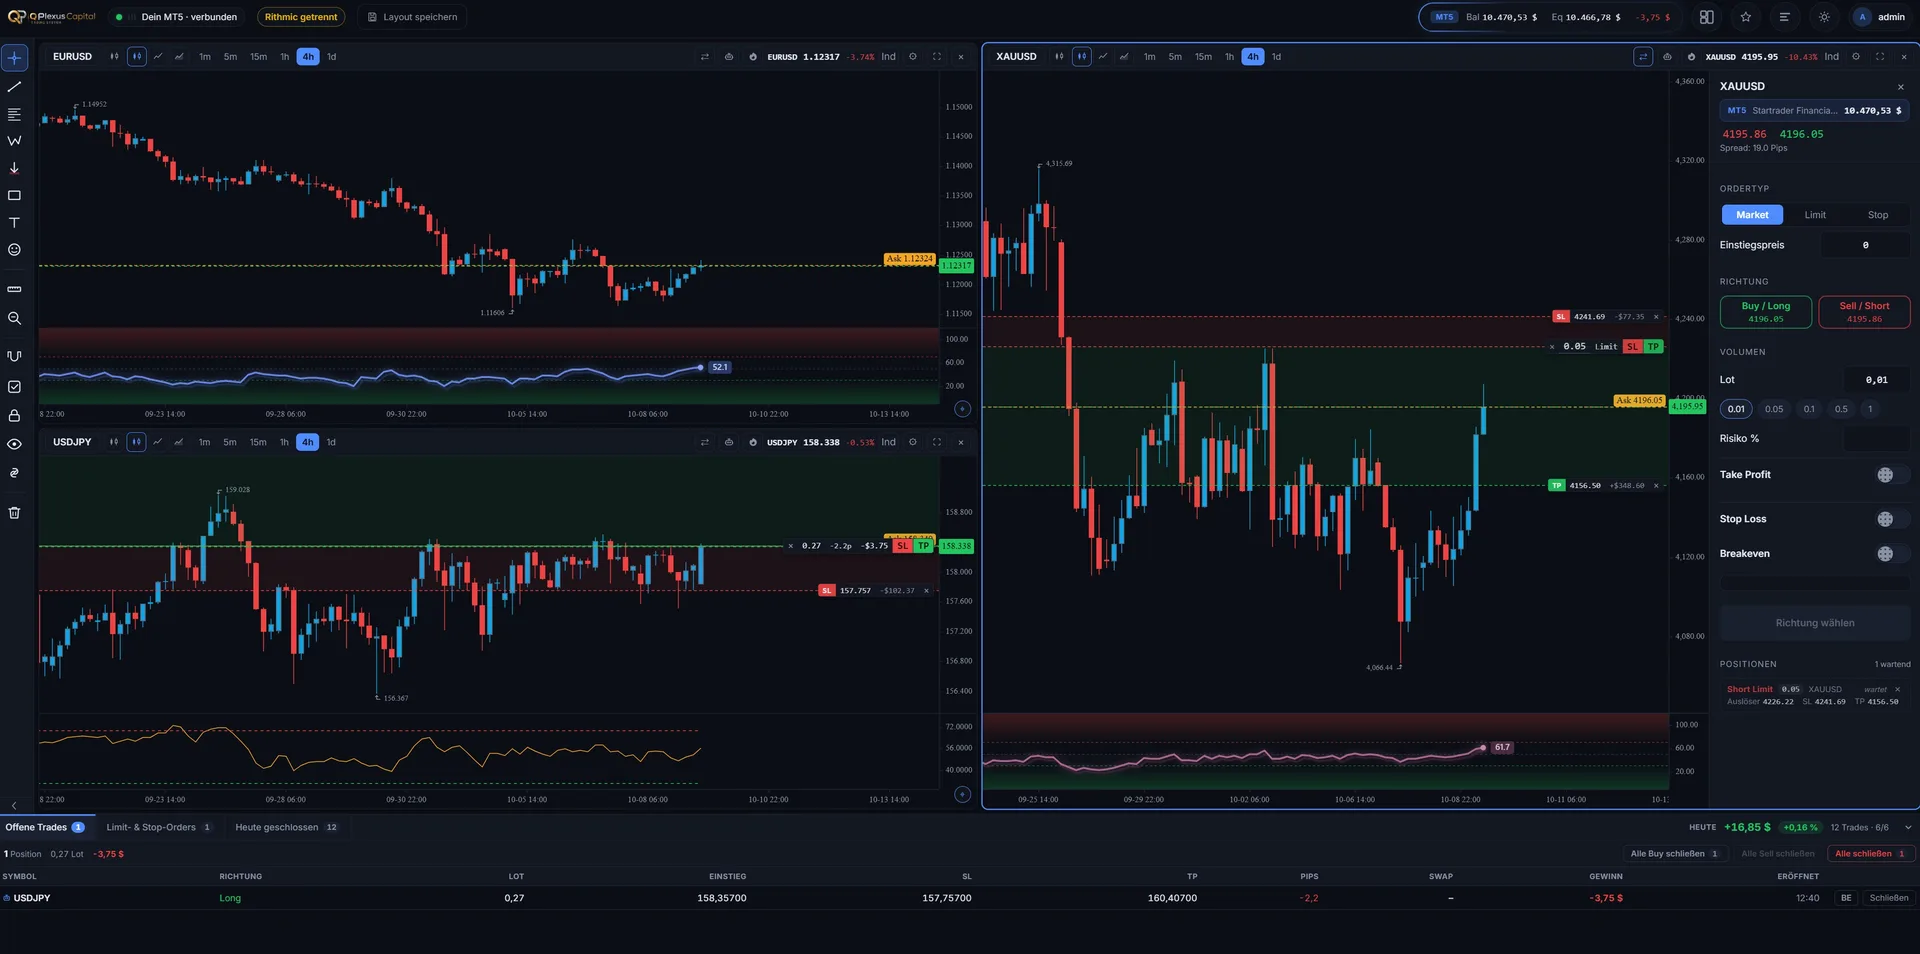Viewport: 1920px width, 954px height.
Task: Select the 0.05 lot size preset
Action: 1774,409
